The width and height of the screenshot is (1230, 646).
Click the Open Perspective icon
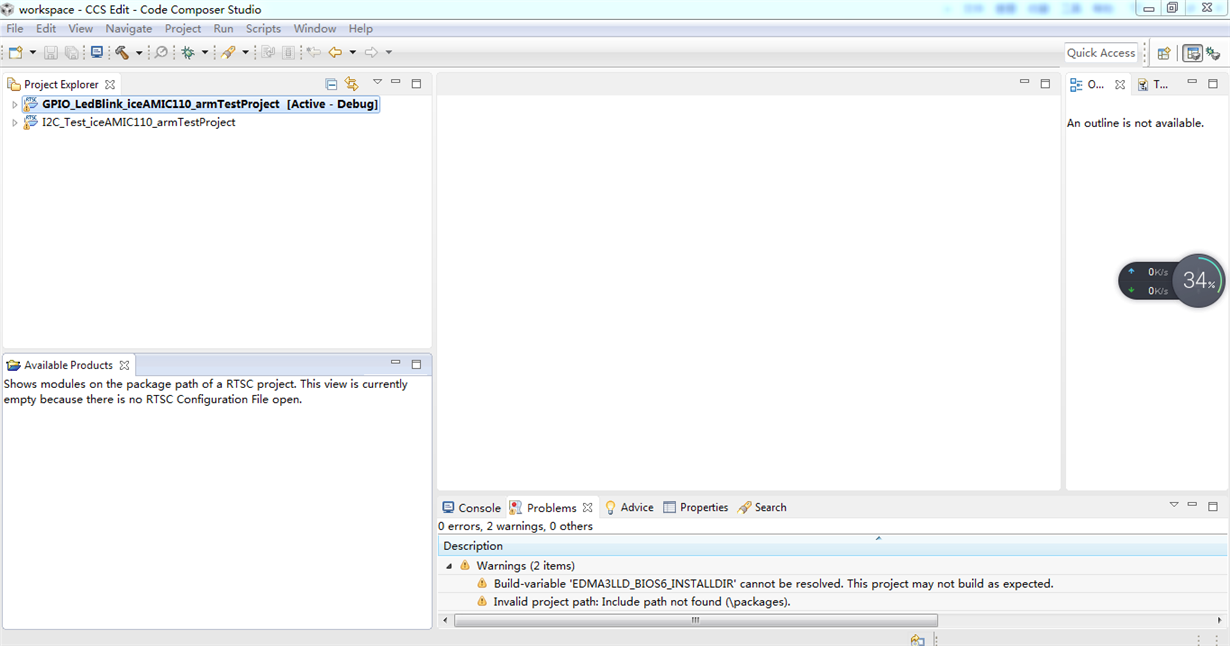tap(1164, 53)
